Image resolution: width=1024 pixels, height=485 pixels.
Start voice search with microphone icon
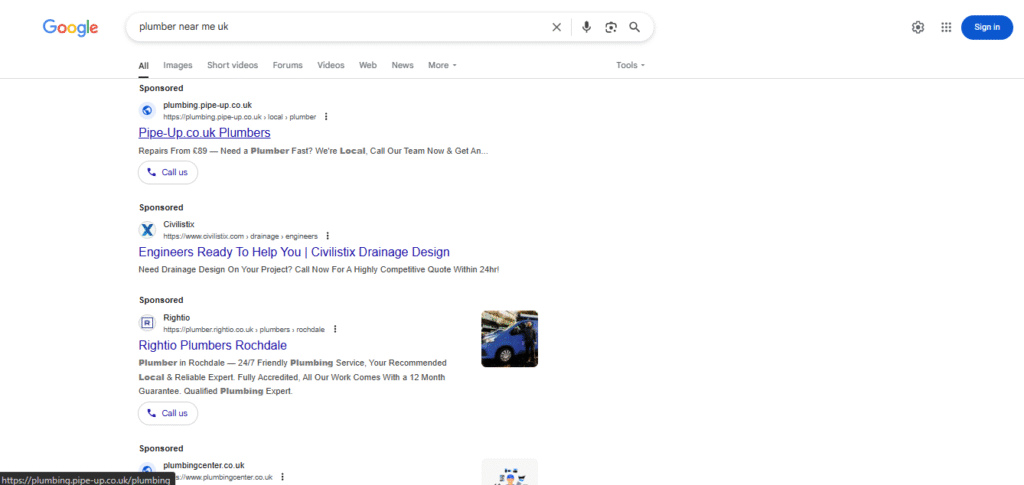point(586,27)
